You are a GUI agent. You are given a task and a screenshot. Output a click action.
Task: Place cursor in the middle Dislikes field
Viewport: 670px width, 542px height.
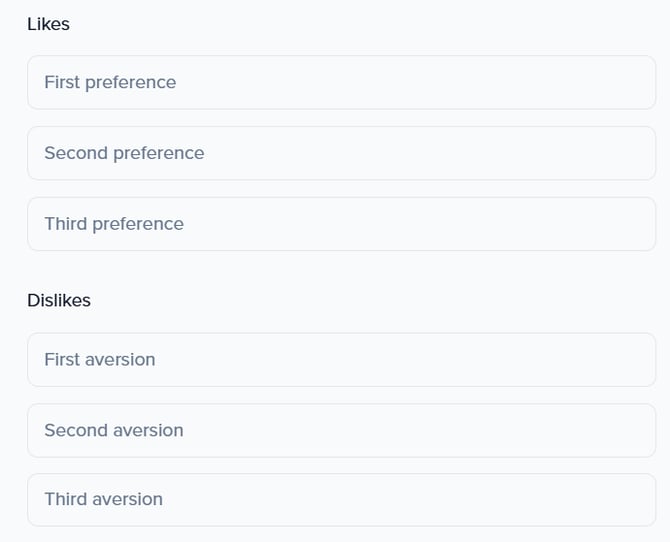341,430
